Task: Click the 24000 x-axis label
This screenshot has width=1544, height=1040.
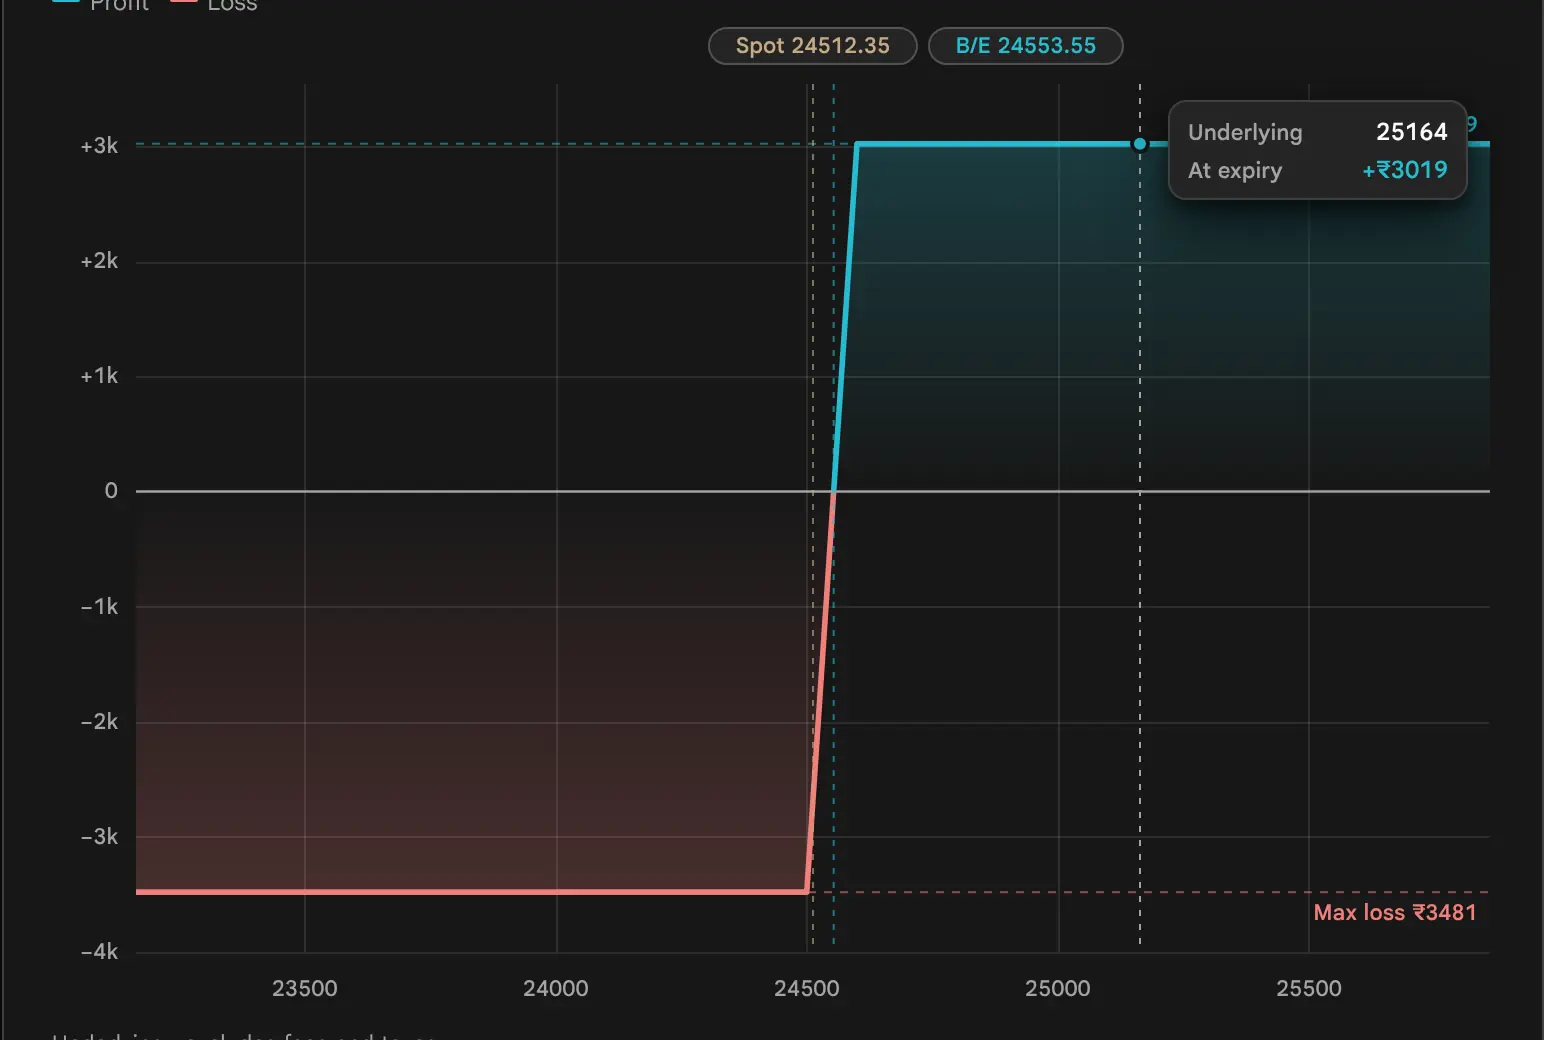Action: [556, 988]
